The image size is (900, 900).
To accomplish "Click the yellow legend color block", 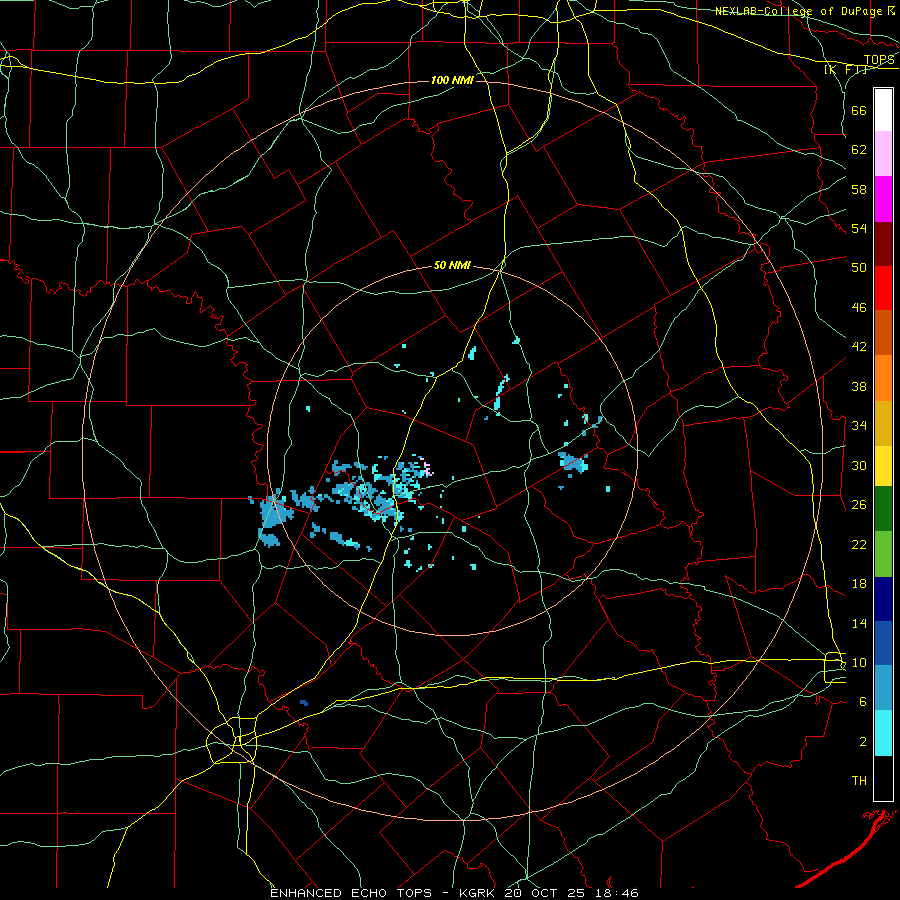I will tap(883, 466).
